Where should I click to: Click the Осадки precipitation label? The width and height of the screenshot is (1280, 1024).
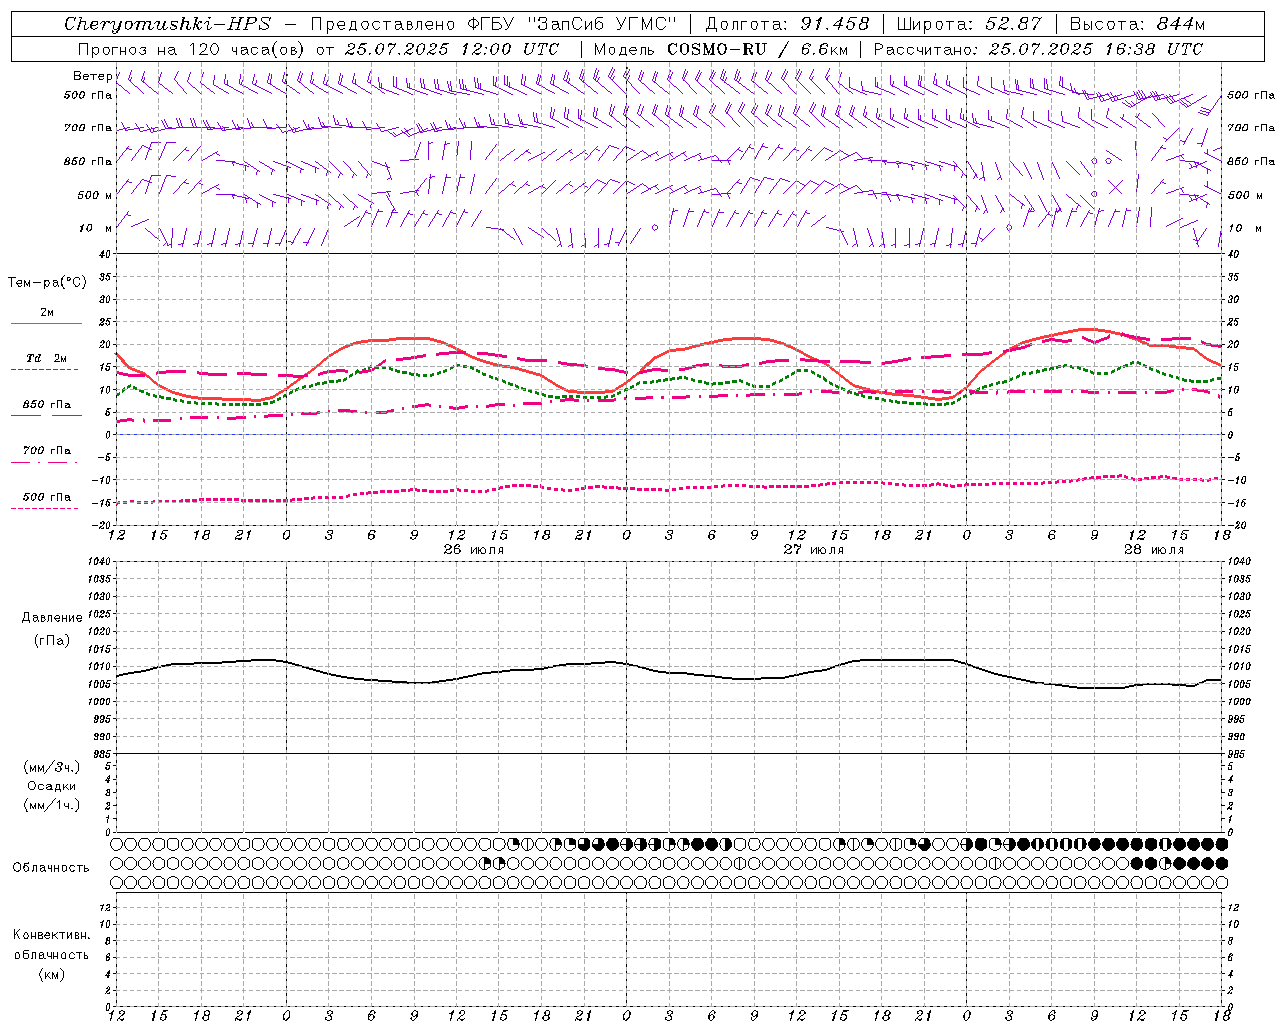(x=52, y=786)
